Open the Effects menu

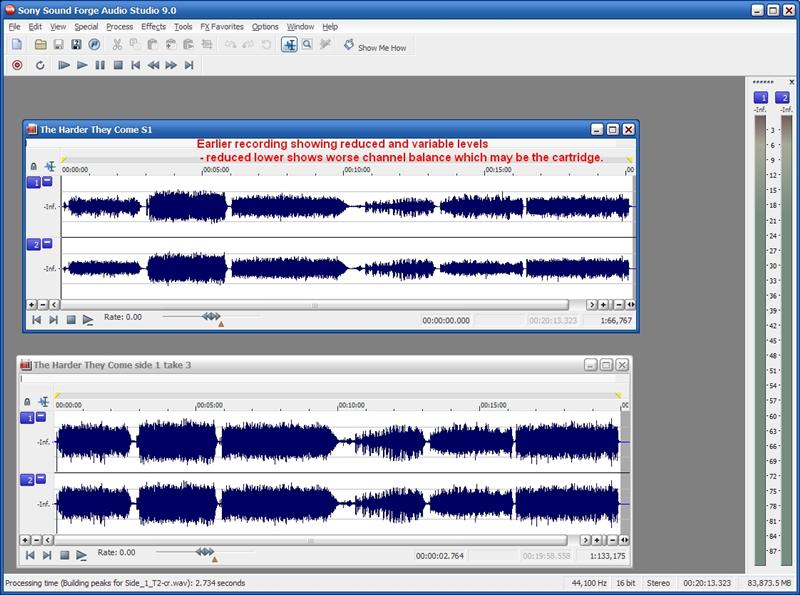pos(153,26)
